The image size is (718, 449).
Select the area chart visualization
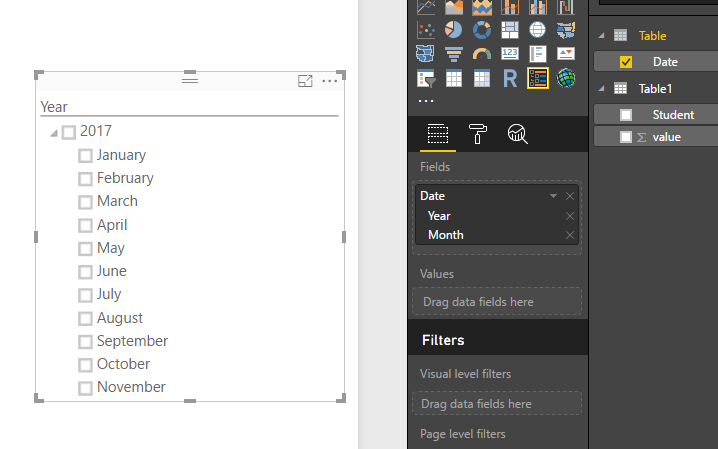(x=454, y=7)
